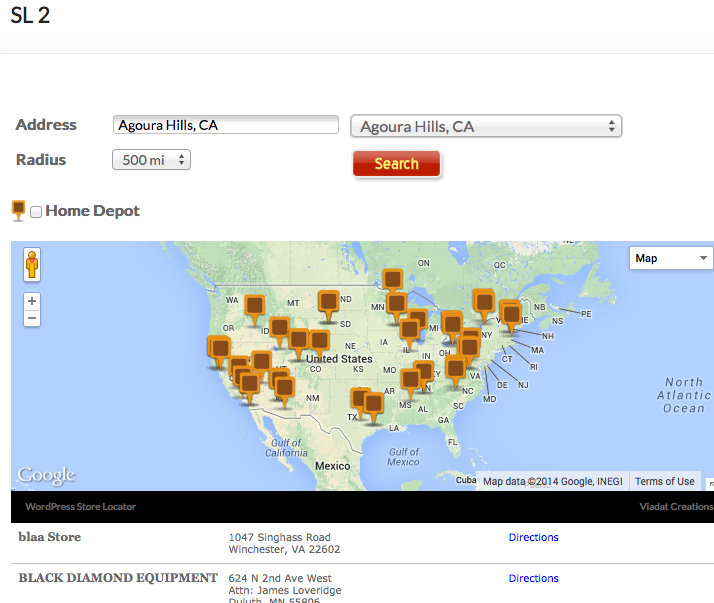Viewport: 714px width, 603px height.
Task: Open the Map type dropdown
Action: click(670, 258)
